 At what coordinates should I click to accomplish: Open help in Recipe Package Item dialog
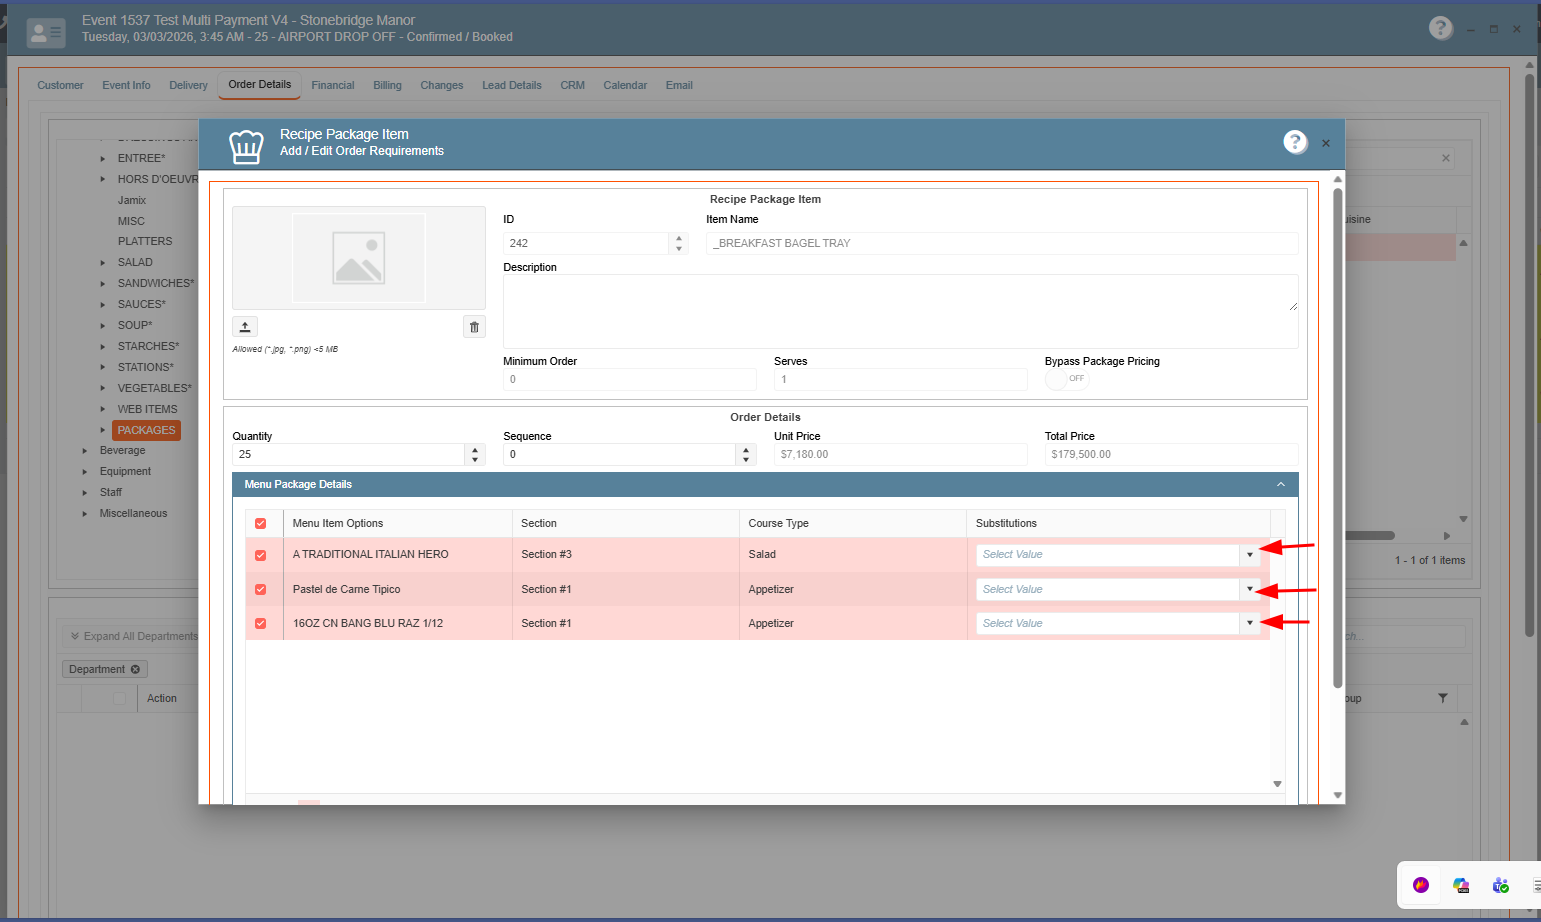coord(1295,142)
